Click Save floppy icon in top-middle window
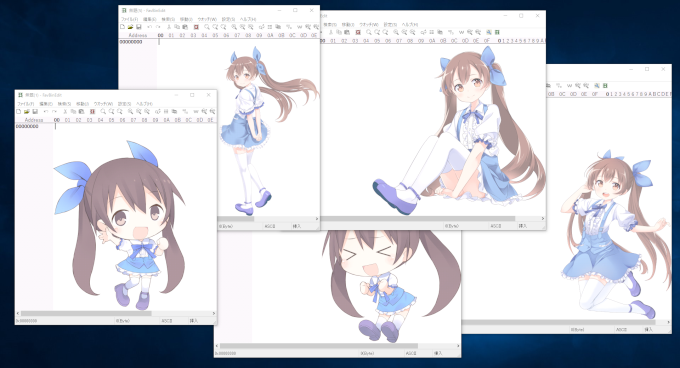 [138, 27]
